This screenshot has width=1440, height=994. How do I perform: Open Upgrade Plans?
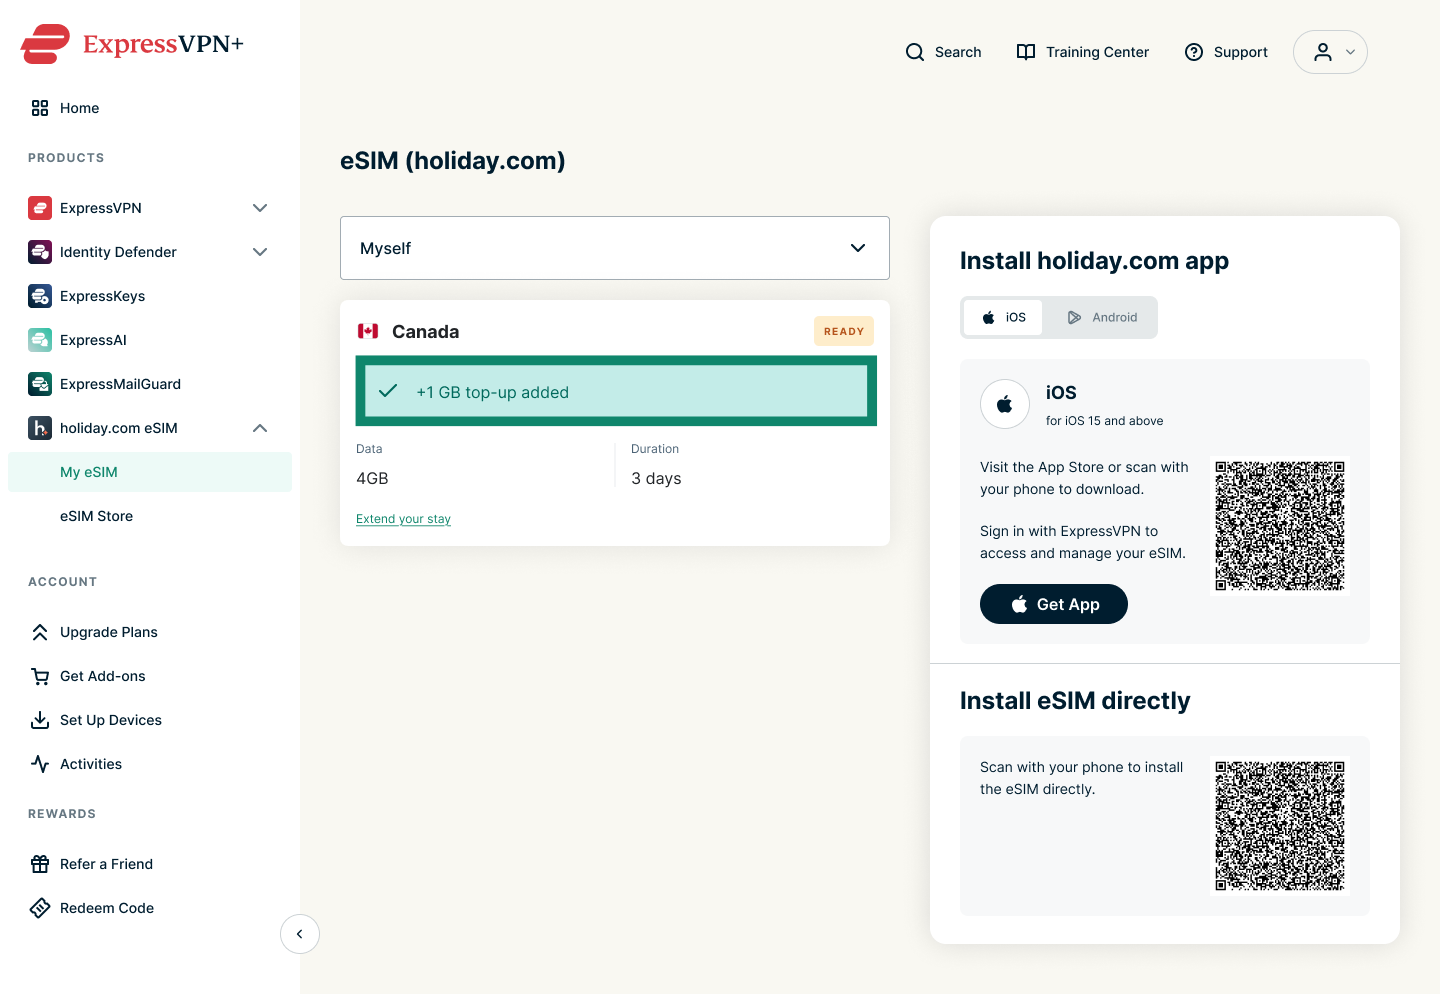[150, 632]
